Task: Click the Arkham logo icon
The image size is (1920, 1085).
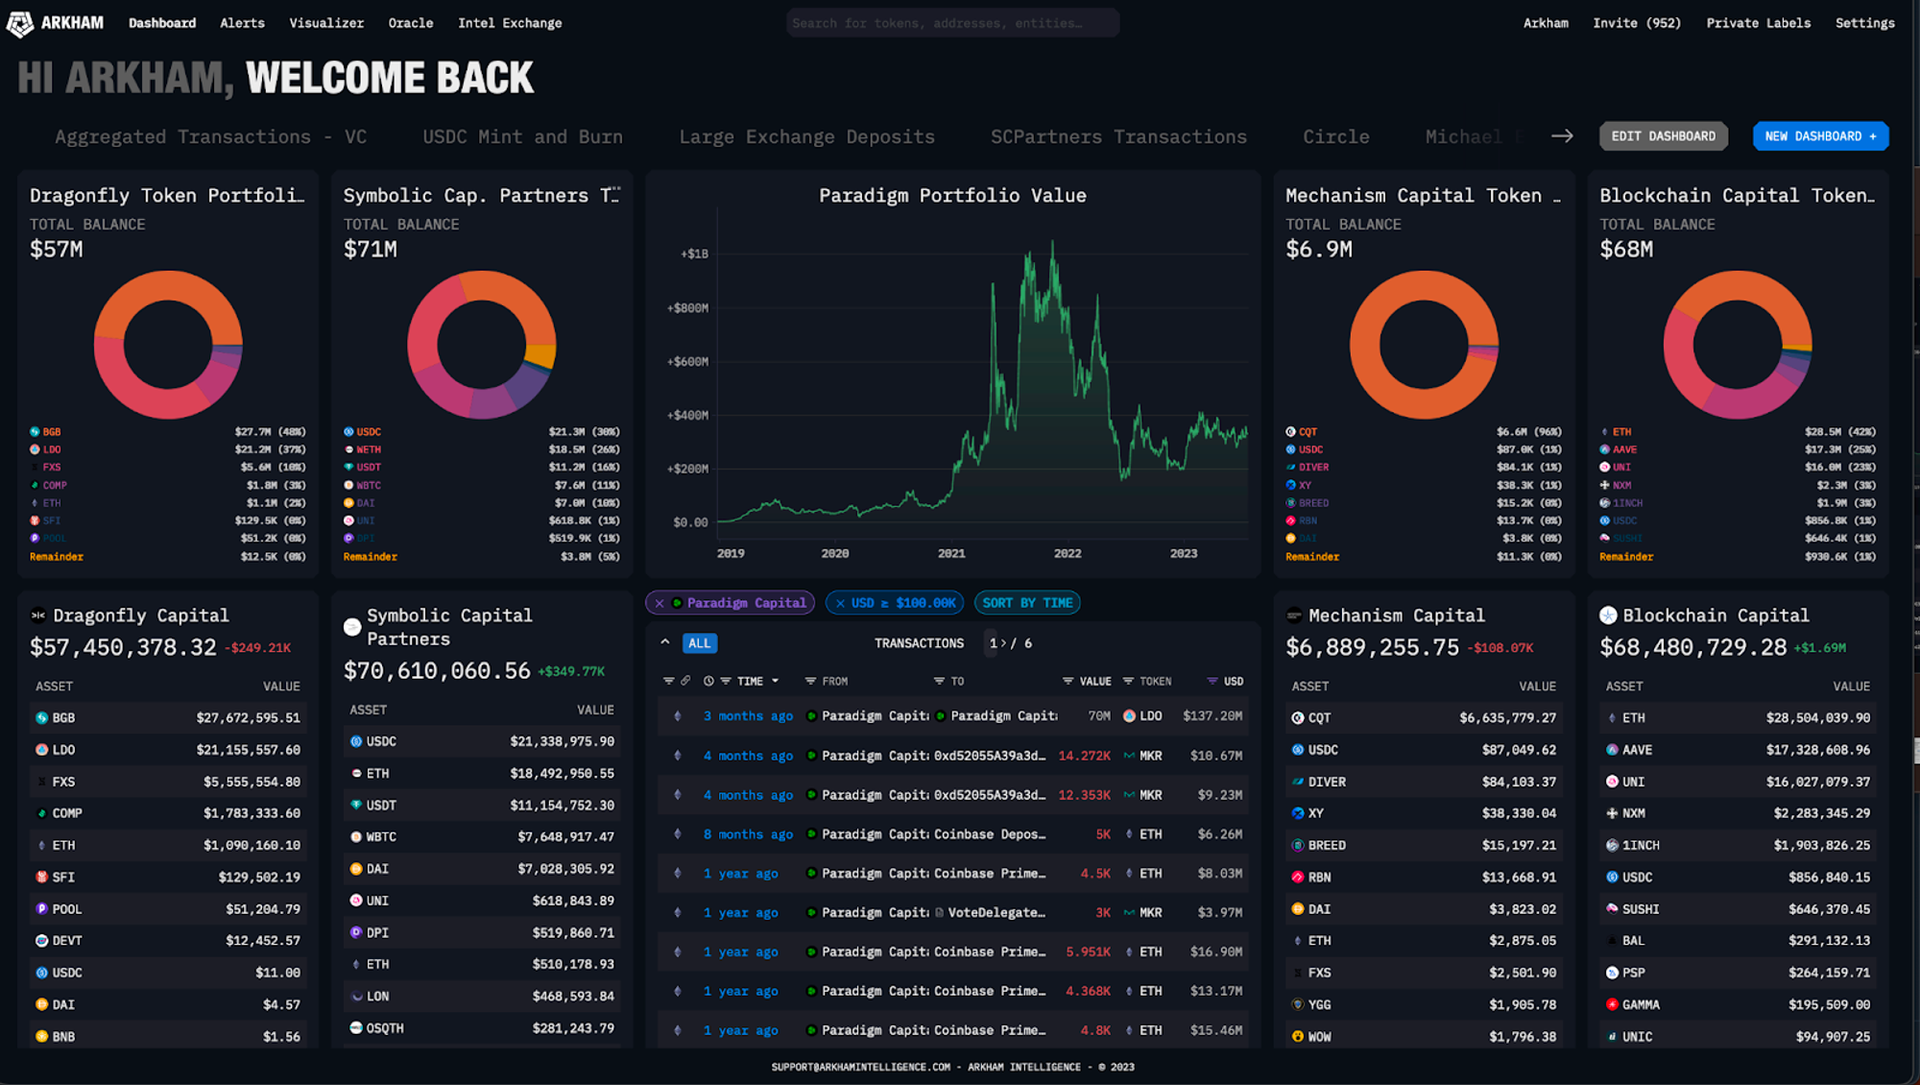Action: click(20, 23)
